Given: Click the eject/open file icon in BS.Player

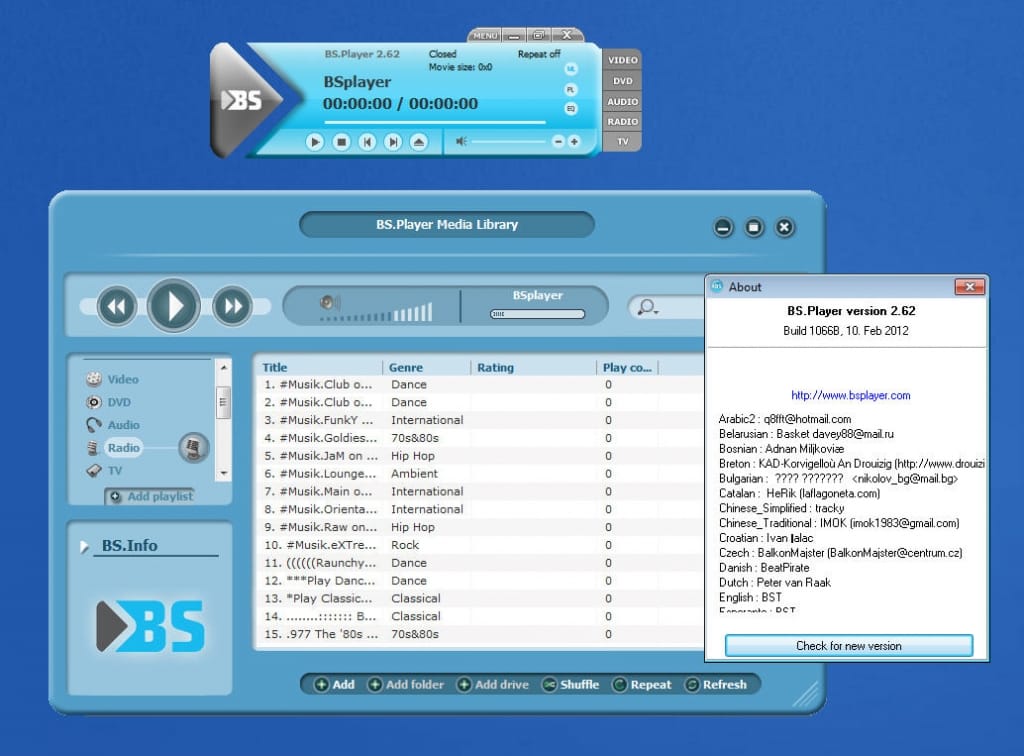Looking at the screenshot, I should click(419, 142).
